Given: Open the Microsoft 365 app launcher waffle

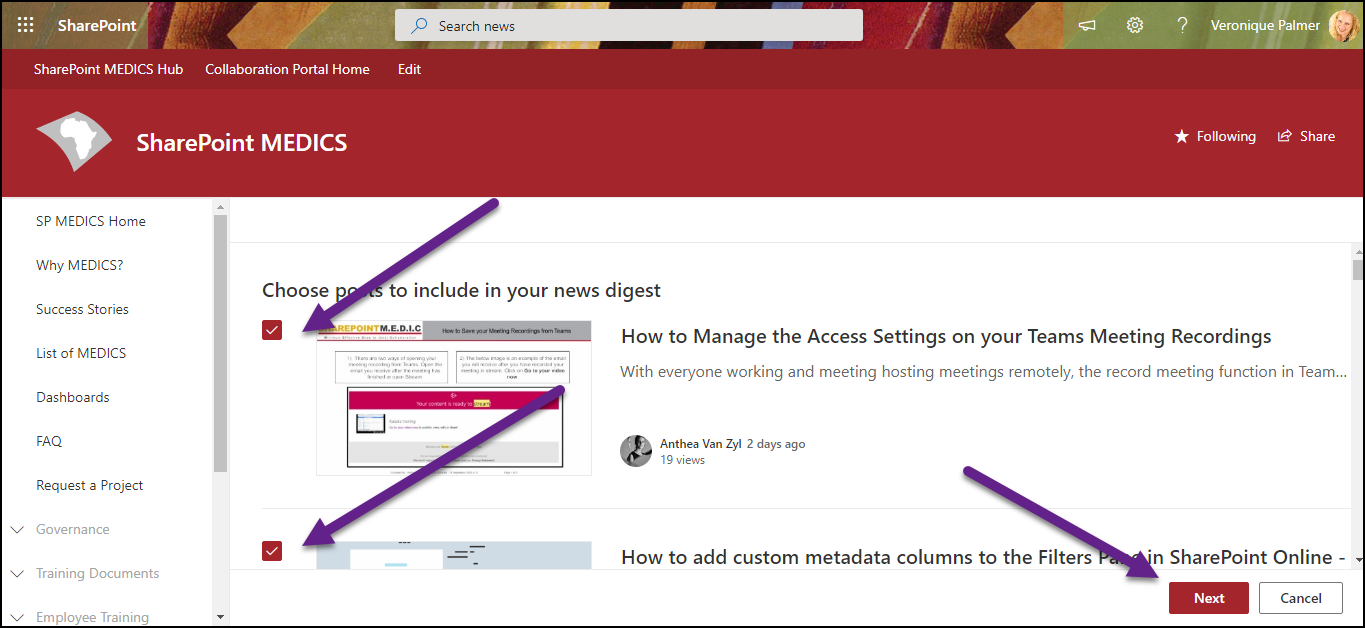Looking at the screenshot, I should pyautogui.click(x=25, y=24).
